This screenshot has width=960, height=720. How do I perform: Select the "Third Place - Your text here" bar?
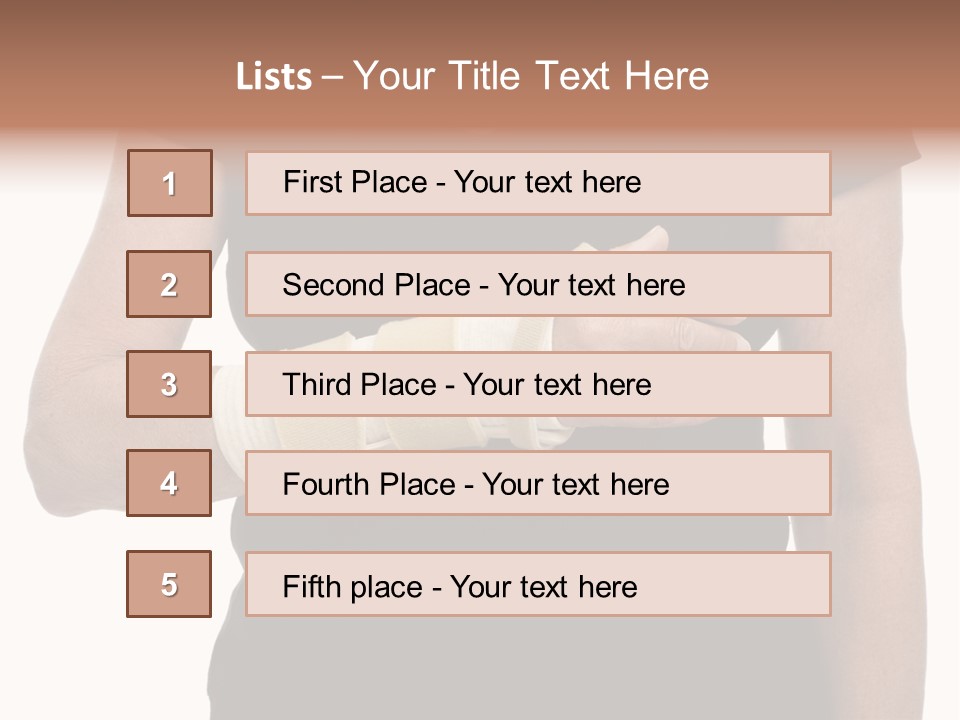point(538,384)
